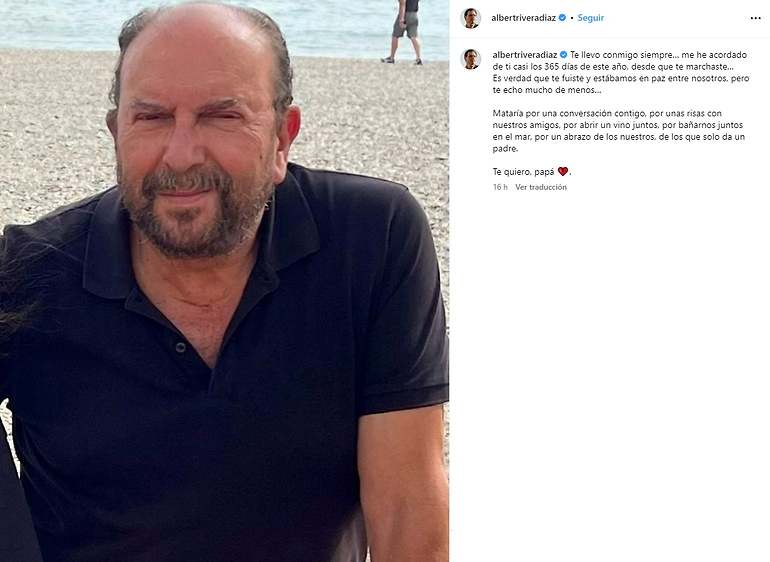This screenshot has width=770, height=562.
Task: Open the albertriveradiaz username in the caption
Action: (x=525, y=55)
